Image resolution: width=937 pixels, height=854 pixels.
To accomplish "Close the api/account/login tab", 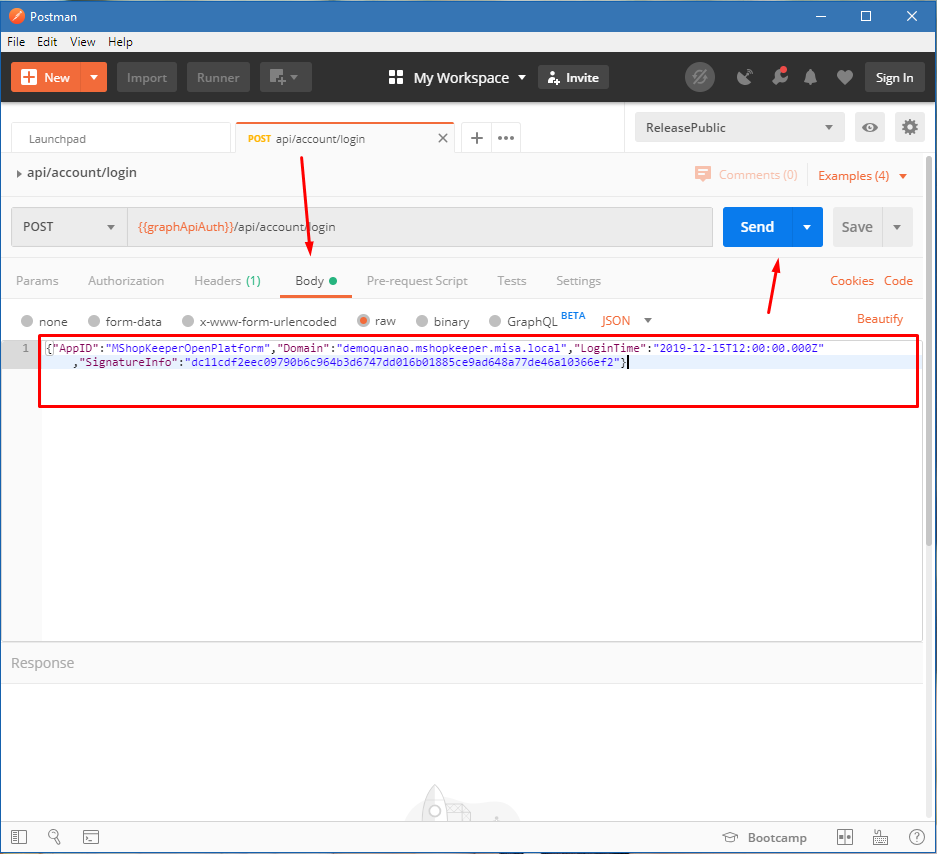I will pos(443,139).
